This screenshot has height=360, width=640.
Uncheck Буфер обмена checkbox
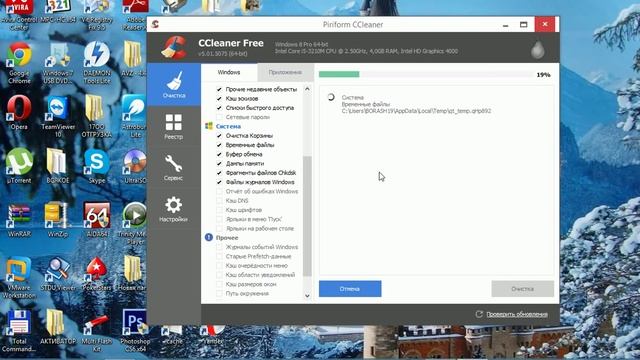coord(219,154)
